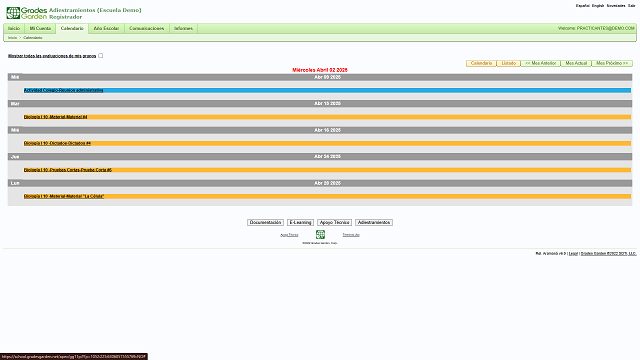Image resolution: width=640 pixels, height=360 pixels.
Task: Open the Comunicaciones tab
Action: [x=147, y=29]
